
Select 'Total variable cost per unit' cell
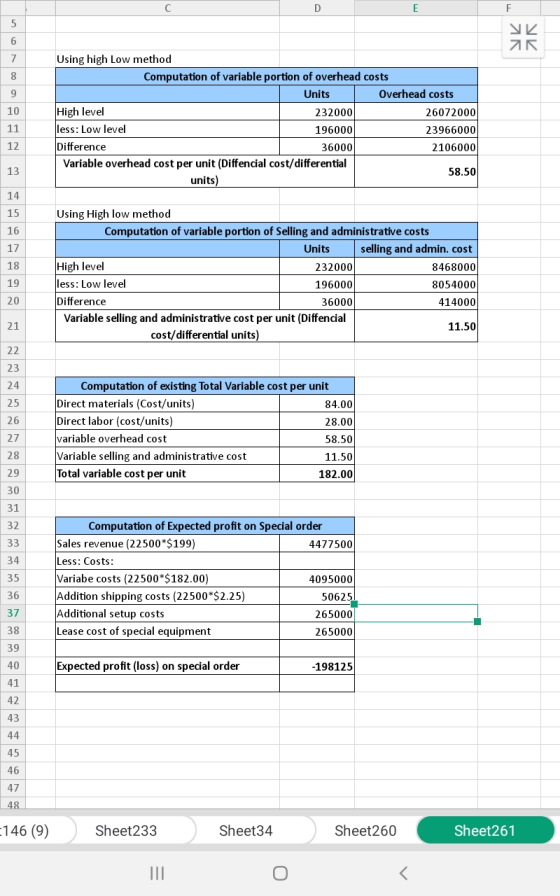click(x=167, y=473)
